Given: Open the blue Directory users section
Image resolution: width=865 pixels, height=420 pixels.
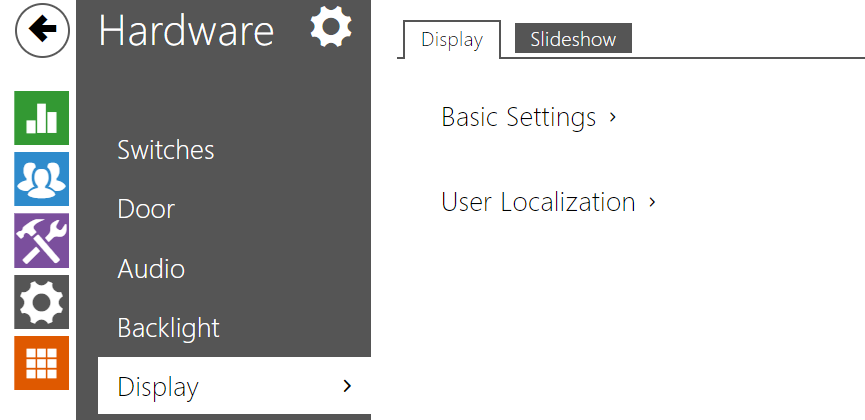Looking at the screenshot, I should coord(41,179).
